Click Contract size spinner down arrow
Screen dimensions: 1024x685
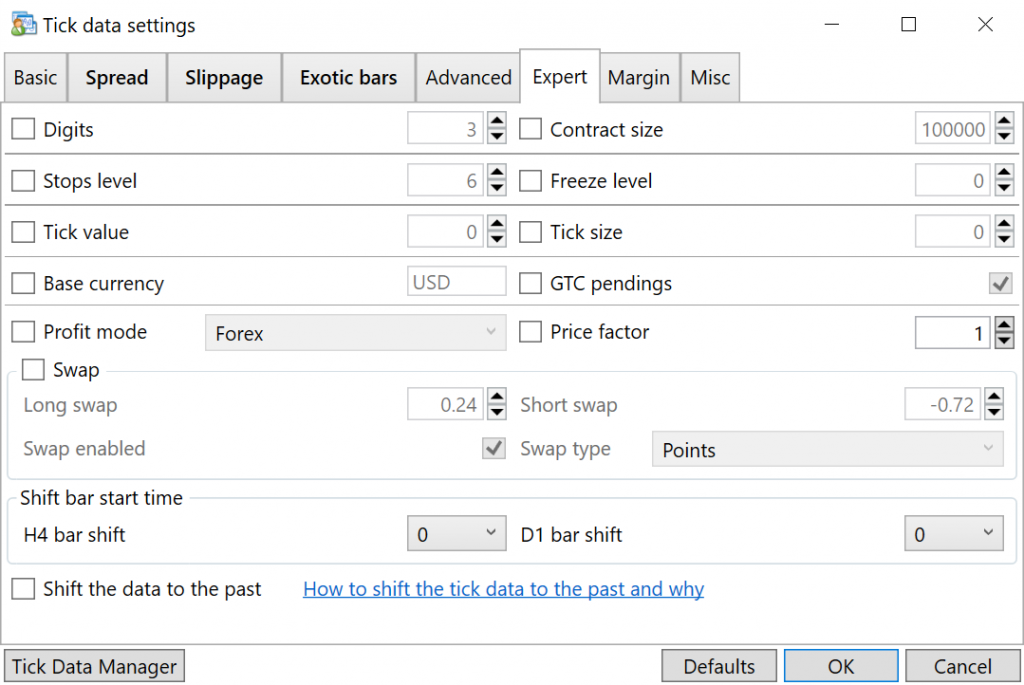(1004, 137)
